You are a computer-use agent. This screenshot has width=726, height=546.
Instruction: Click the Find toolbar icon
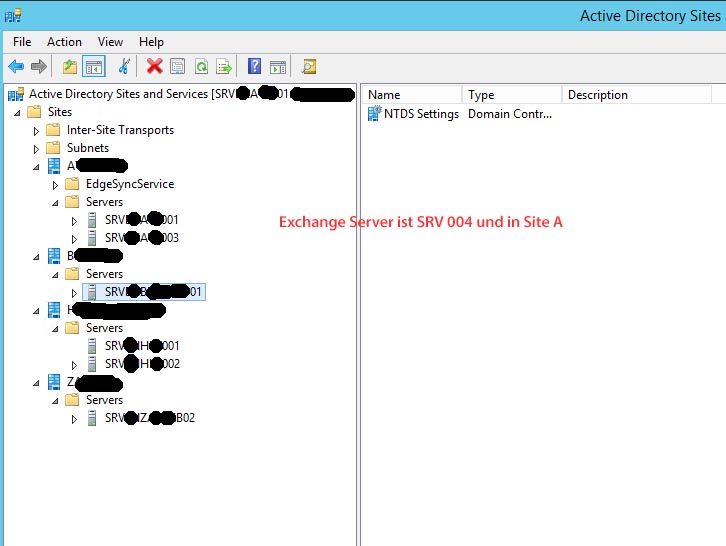[x=309, y=67]
